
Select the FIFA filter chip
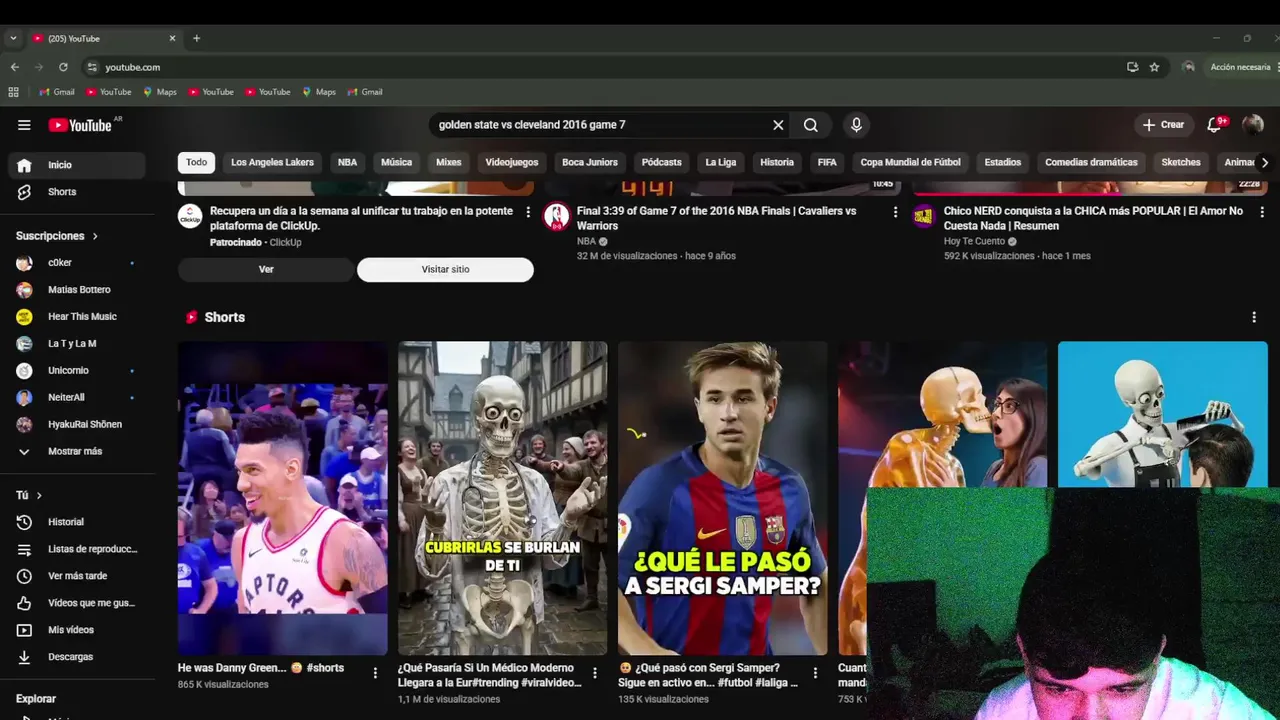click(x=827, y=162)
